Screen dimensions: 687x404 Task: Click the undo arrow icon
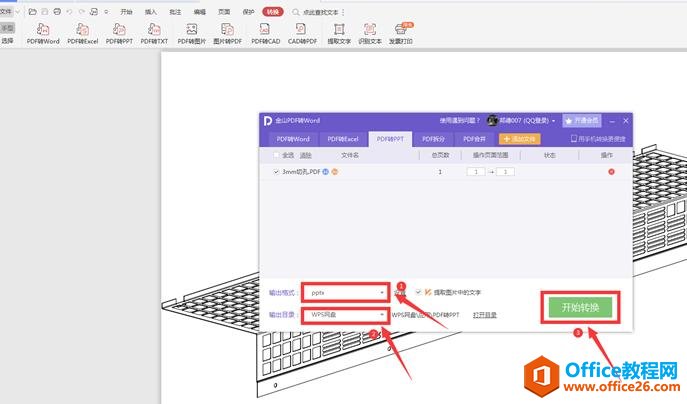(x=69, y=12)
